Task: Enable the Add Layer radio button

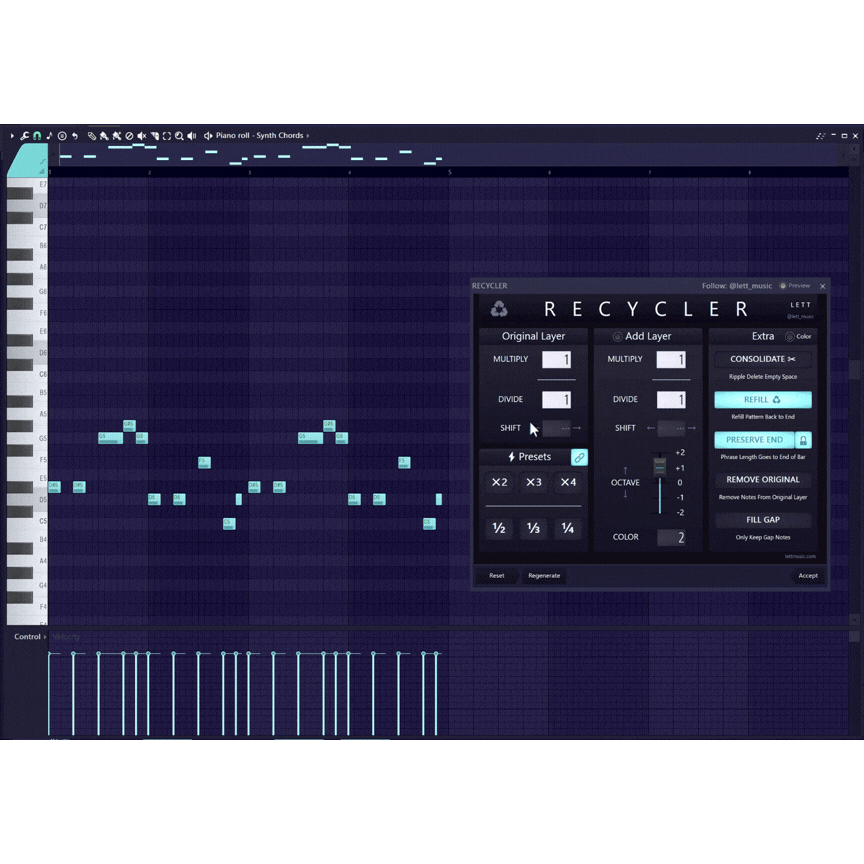Action: tap(617, 337)
